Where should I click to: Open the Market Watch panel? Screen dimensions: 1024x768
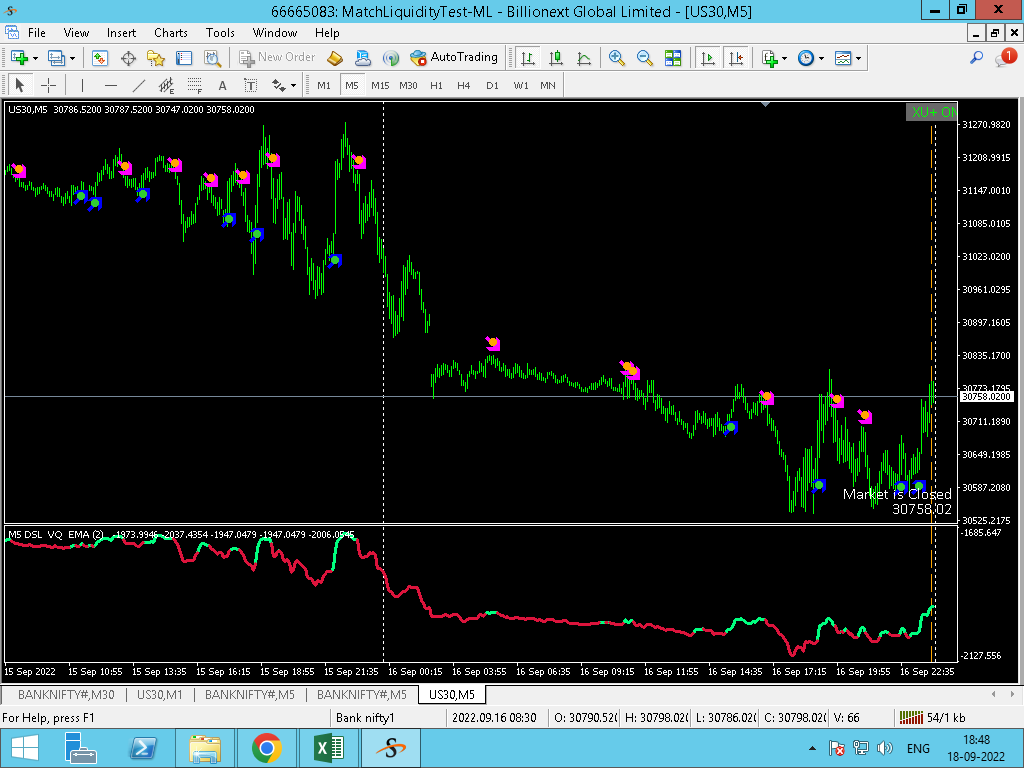pyautogui.click(x=100, y=58)
